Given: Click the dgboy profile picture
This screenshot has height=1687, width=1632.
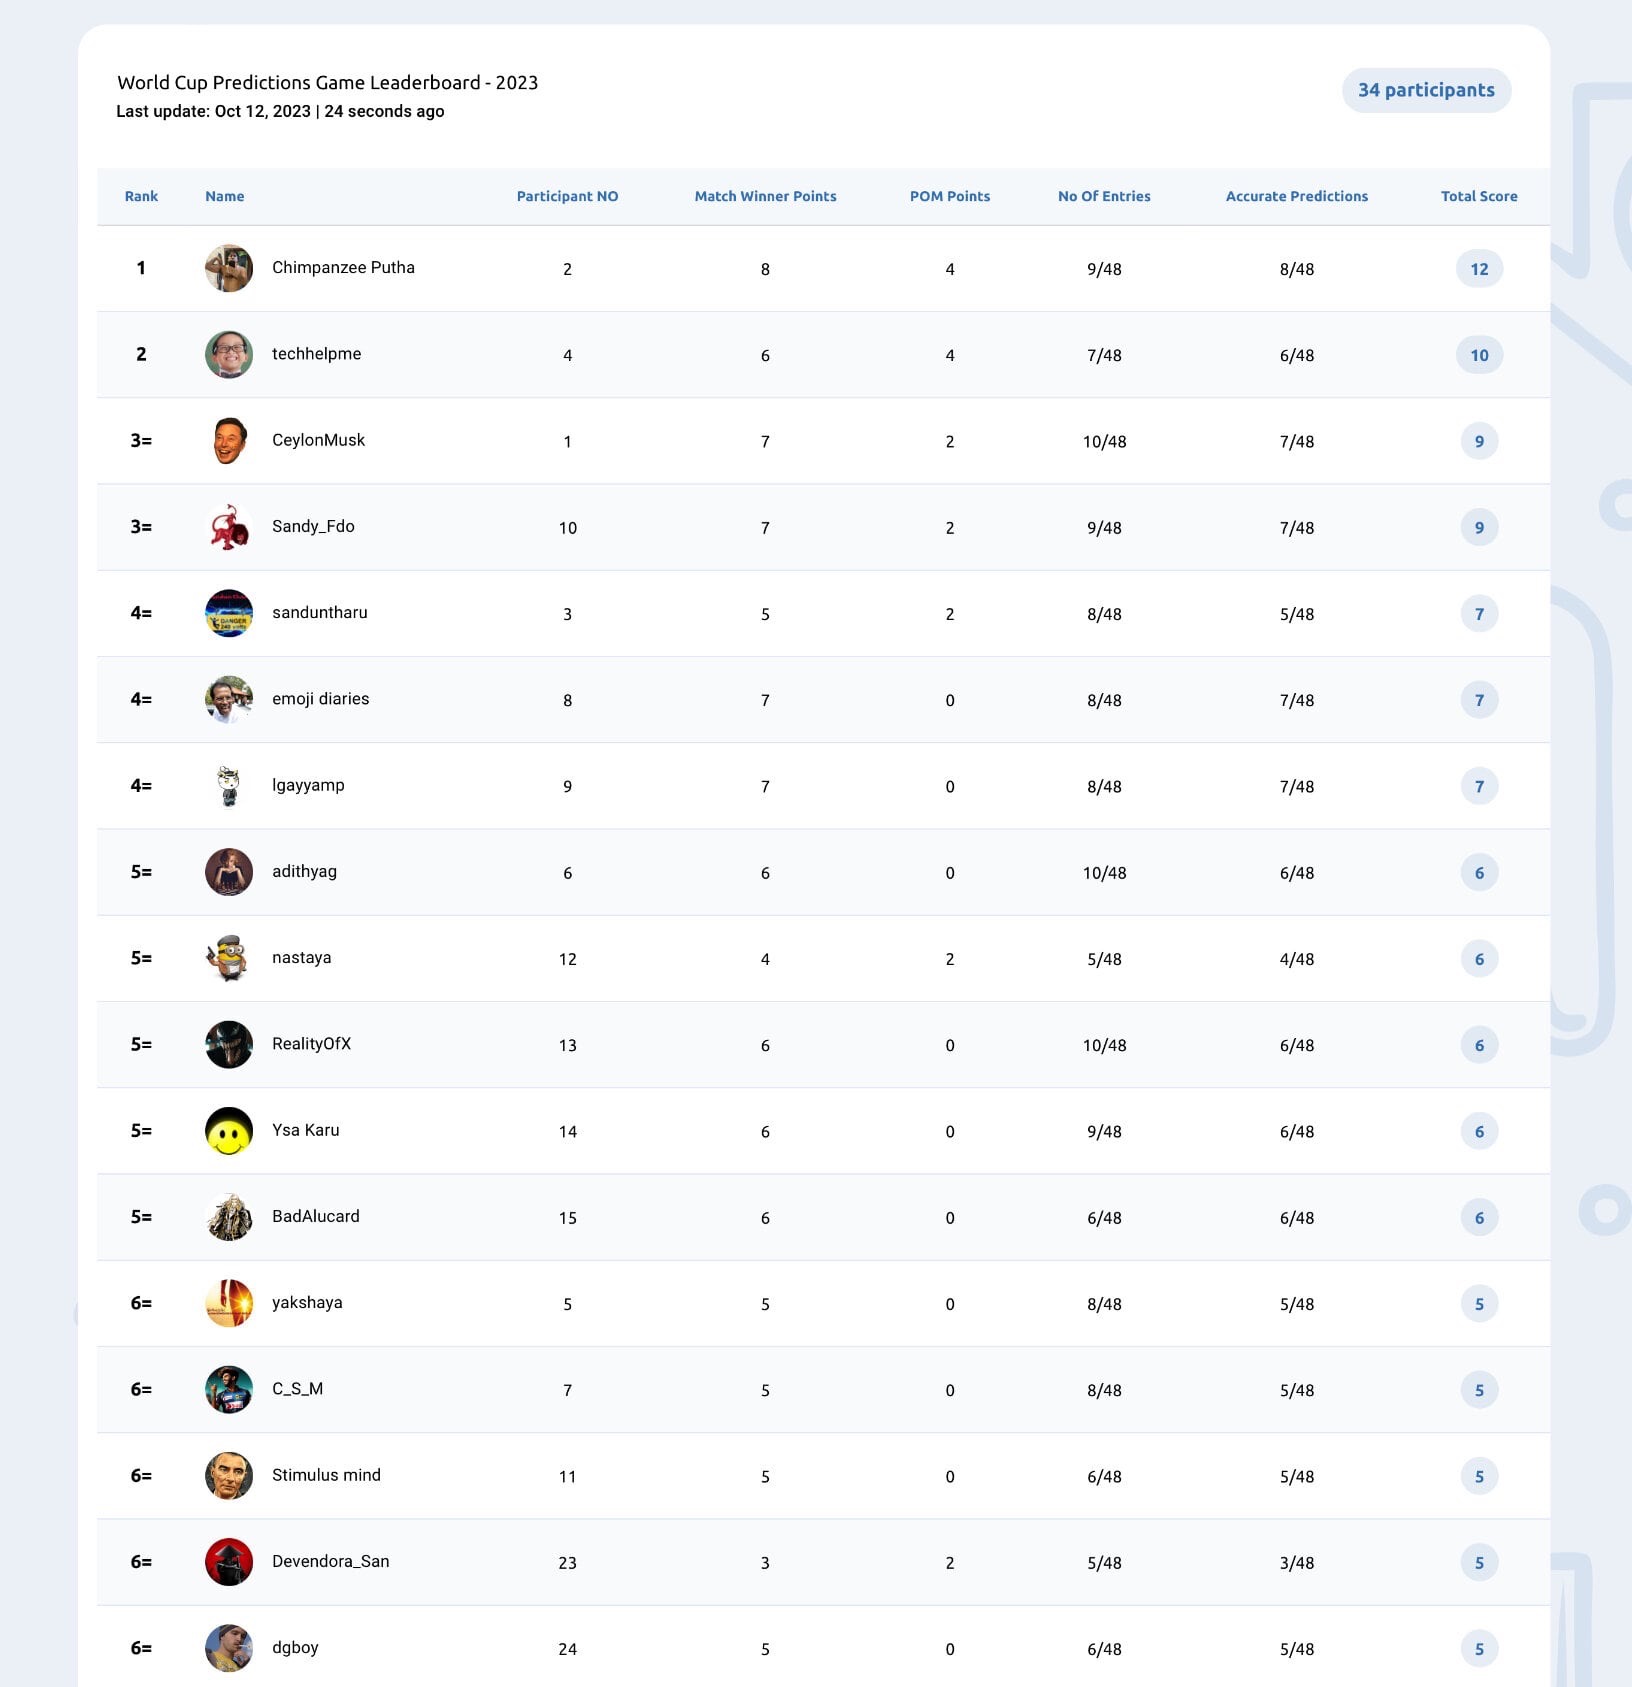Looking at the screenshot, I should tap(229, 1648).
